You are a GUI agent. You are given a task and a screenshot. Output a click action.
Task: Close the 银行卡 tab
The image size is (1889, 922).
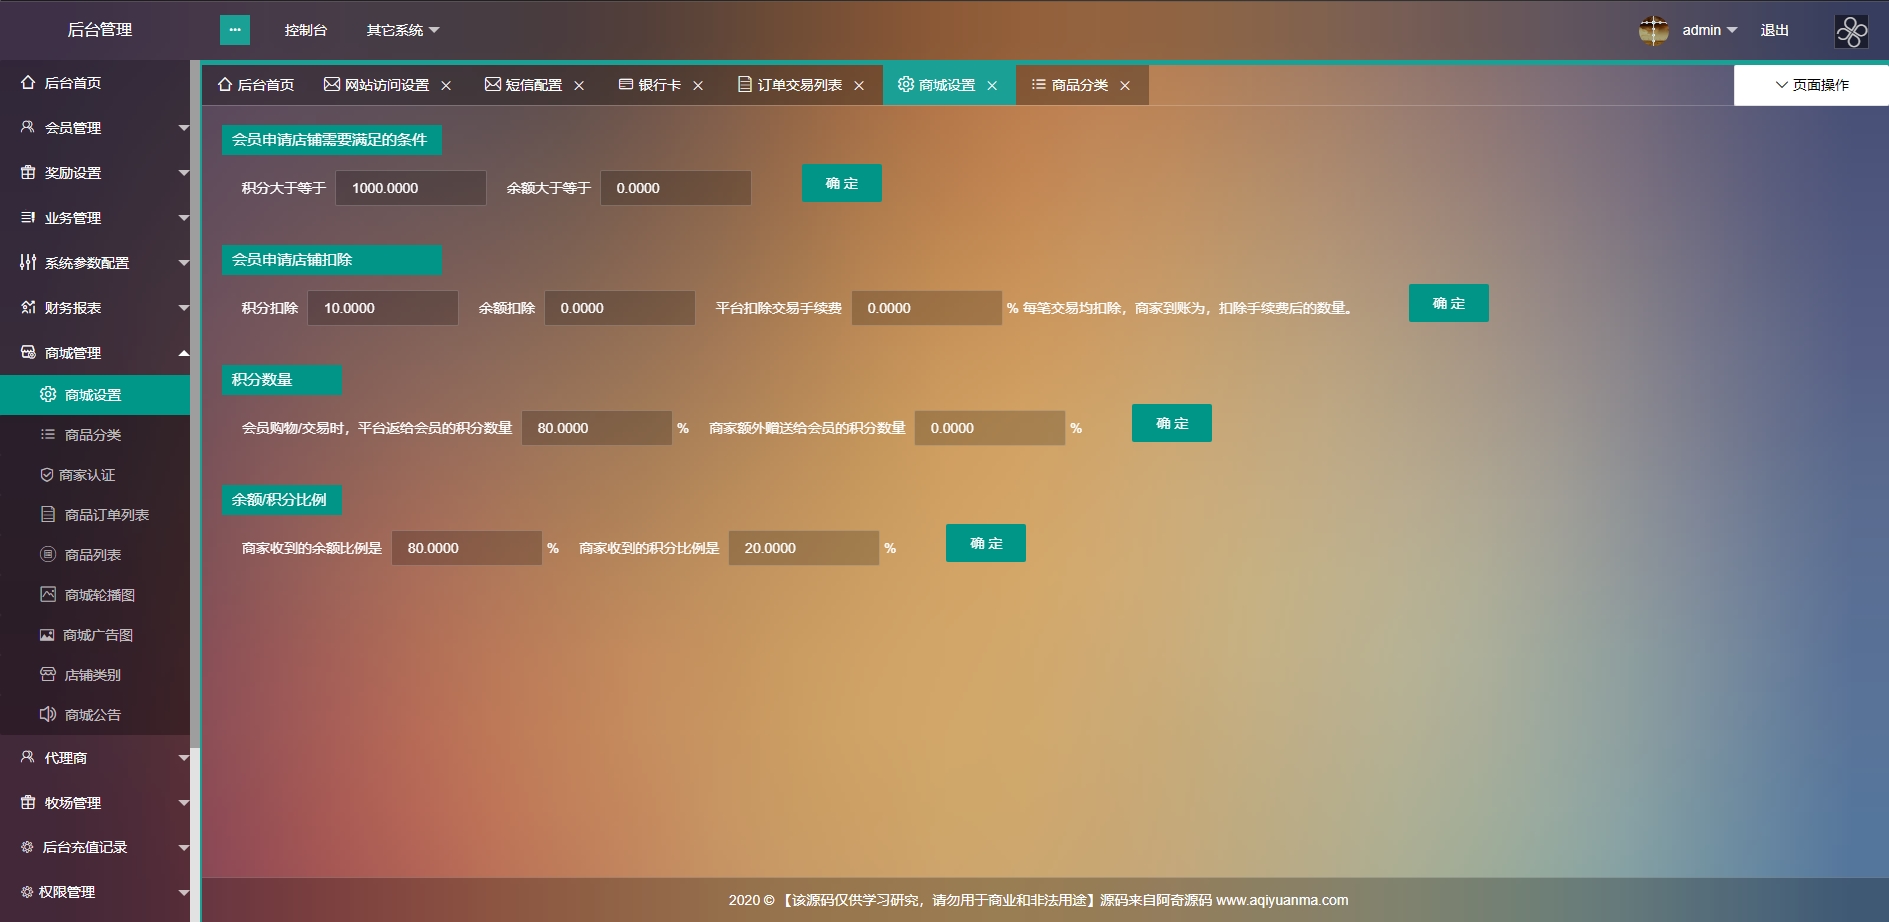(698, 86)
